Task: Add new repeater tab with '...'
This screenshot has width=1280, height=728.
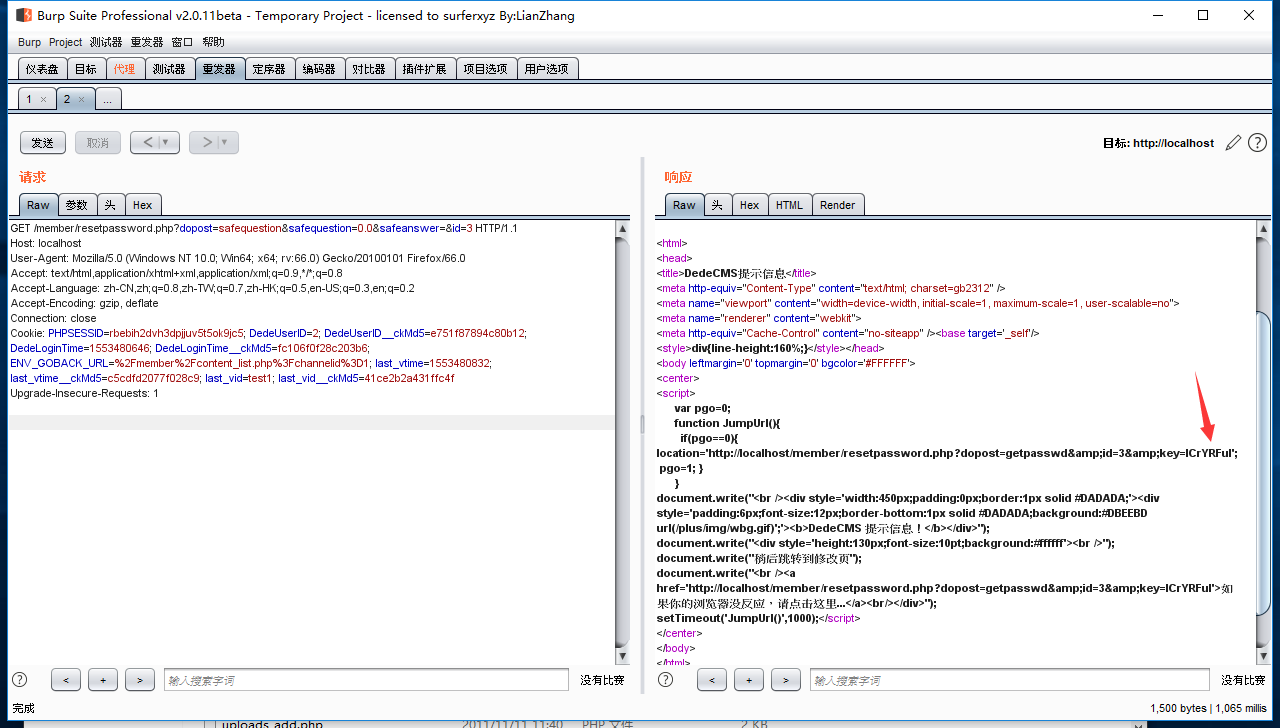Action: click(108, 99)
